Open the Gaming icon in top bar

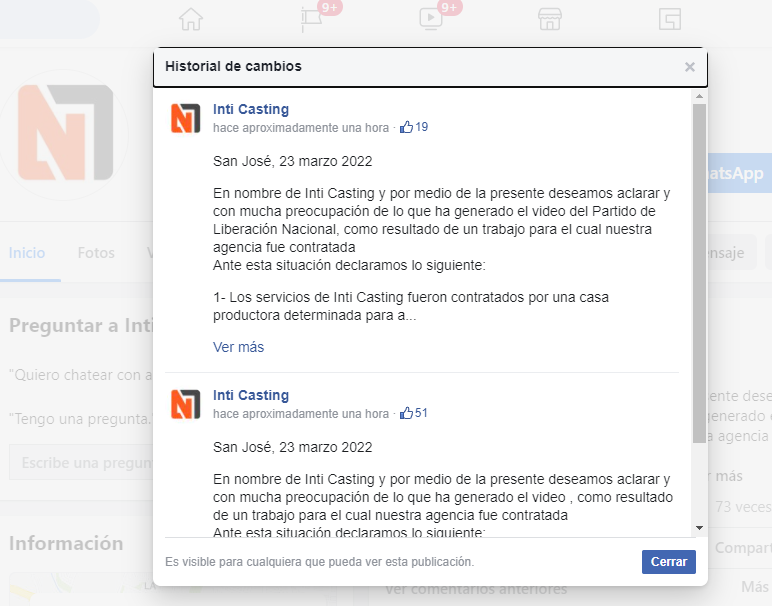click(x=669, y=20)
